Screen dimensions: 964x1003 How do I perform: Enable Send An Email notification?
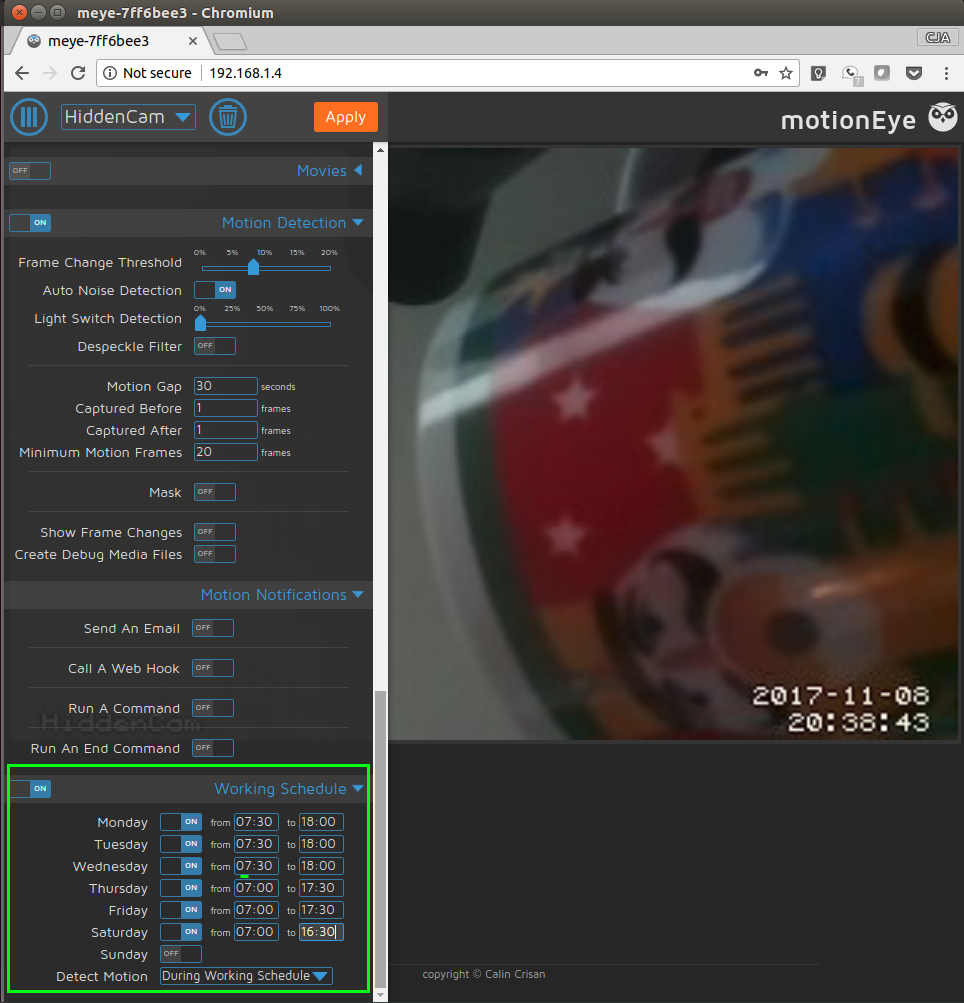click(x=213, y=628)
